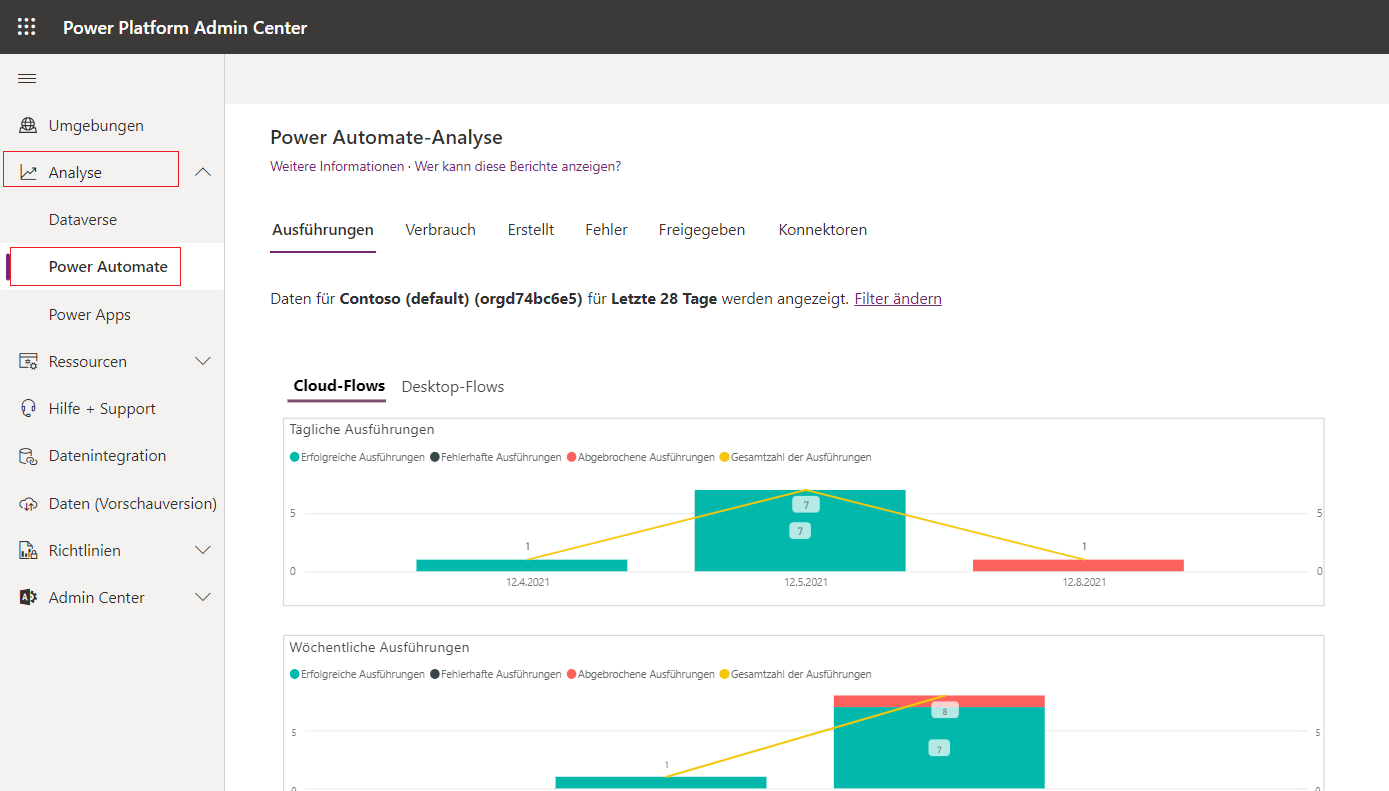Viewport: 1389px width, 791px height.
Task: Click Gesamtzahl der Ausführungen legend in daily chart
Action: 796,457
